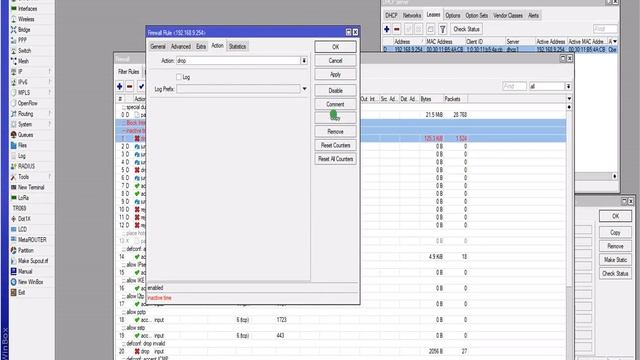This screenshot has height=360, width=640.
Task: Click Comment in the Firewall Rule dialog
Action: click(335, 104)
